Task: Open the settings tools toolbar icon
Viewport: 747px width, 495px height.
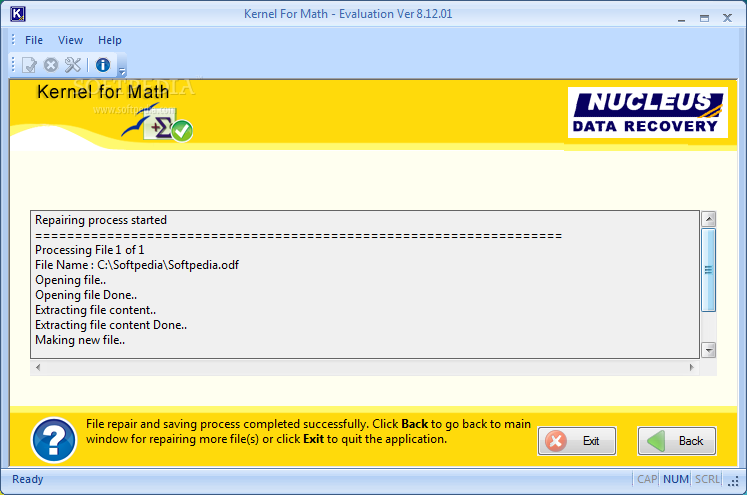Action: tap(73, 65)
